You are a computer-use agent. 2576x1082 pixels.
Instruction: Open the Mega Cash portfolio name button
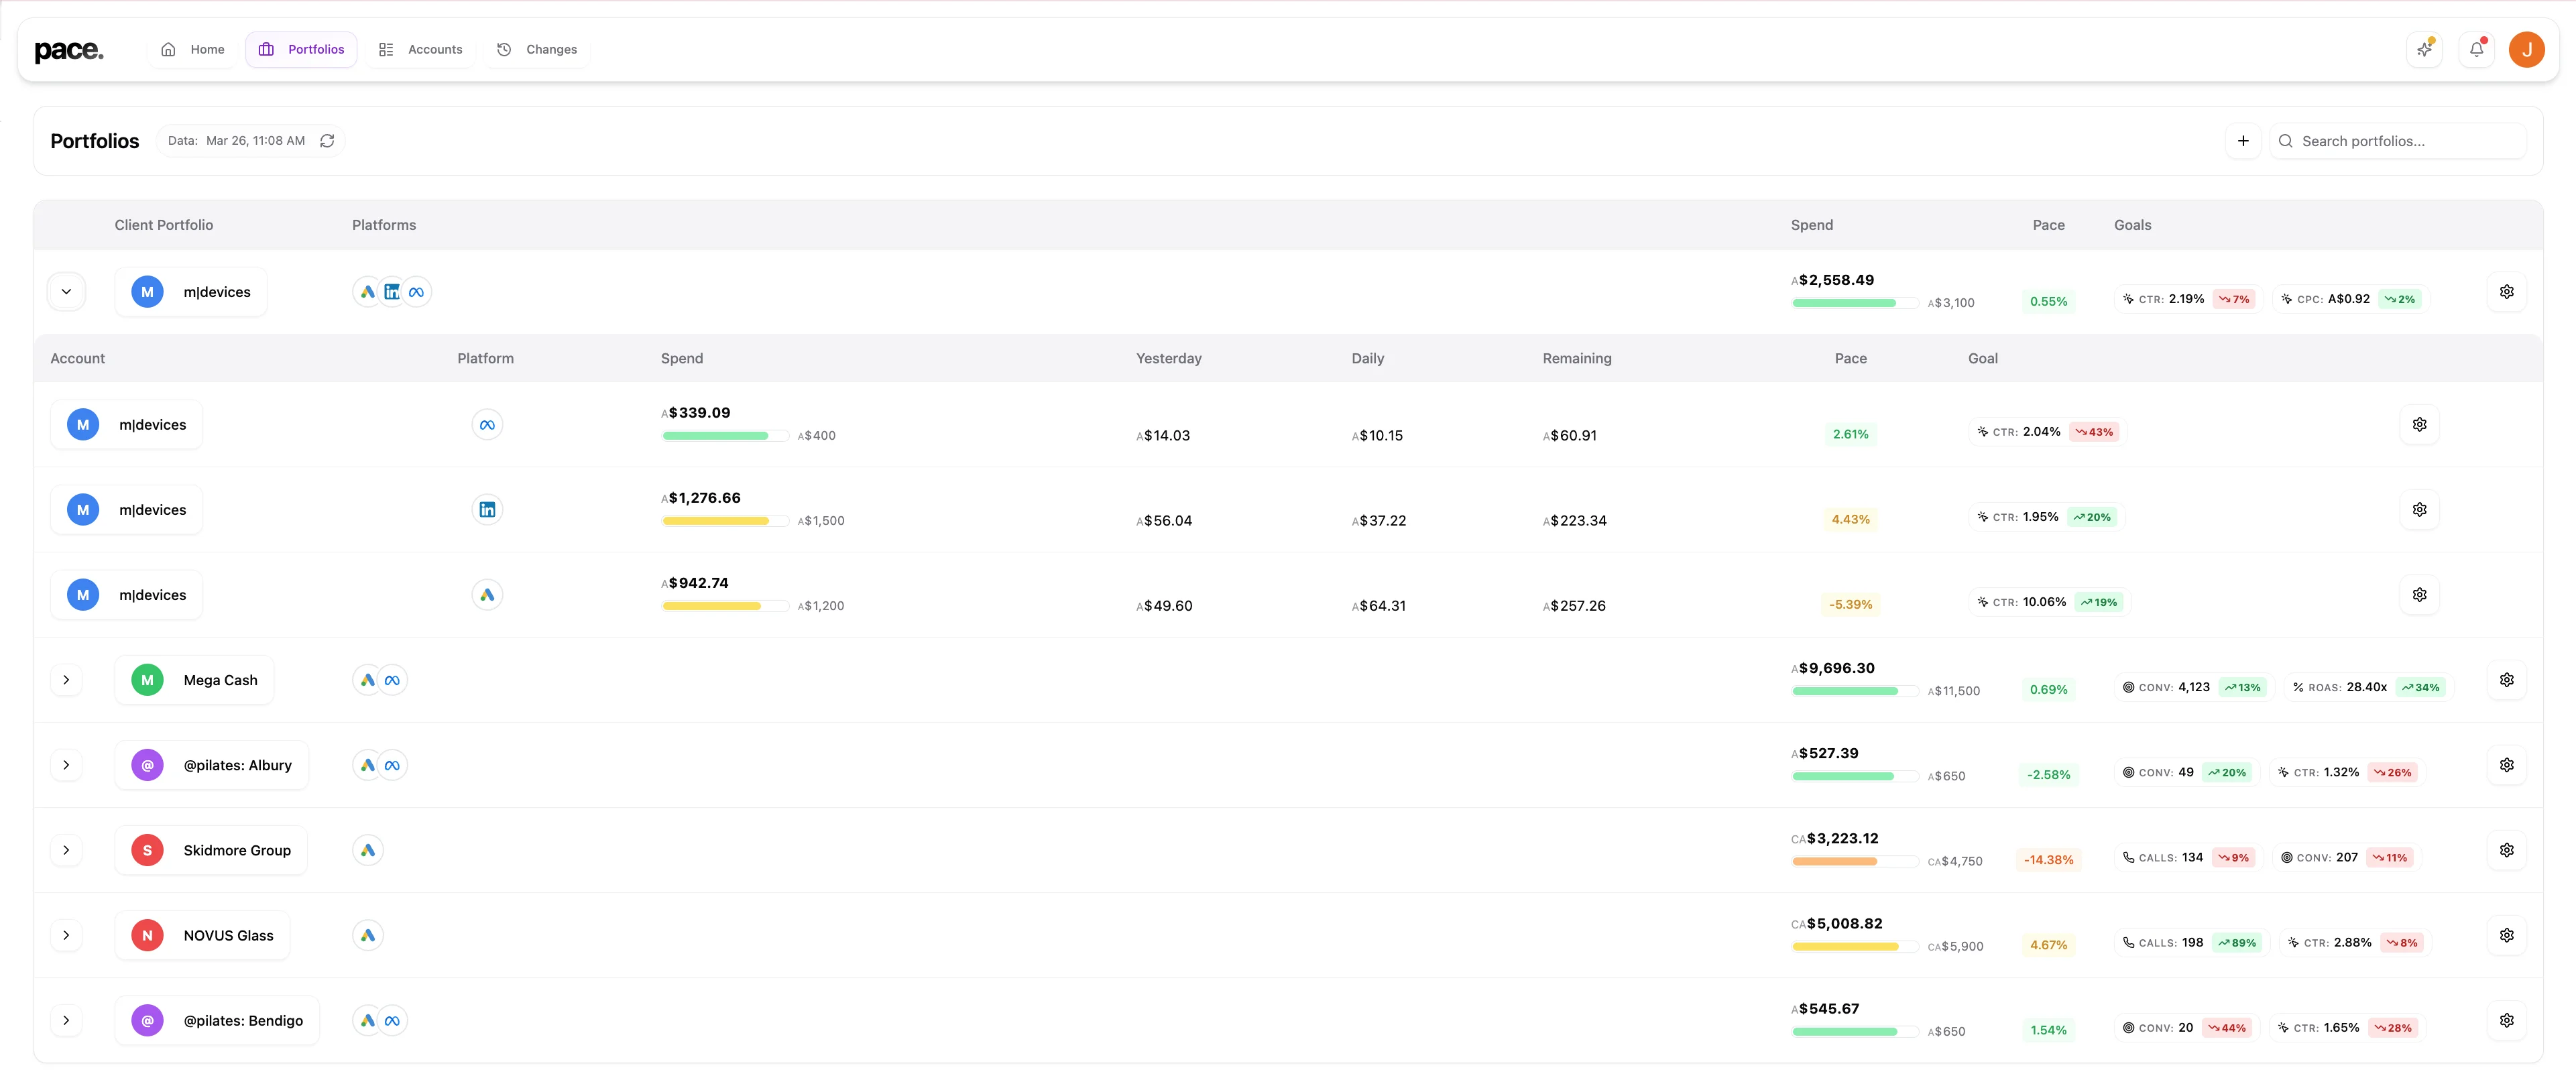[194, 680]
